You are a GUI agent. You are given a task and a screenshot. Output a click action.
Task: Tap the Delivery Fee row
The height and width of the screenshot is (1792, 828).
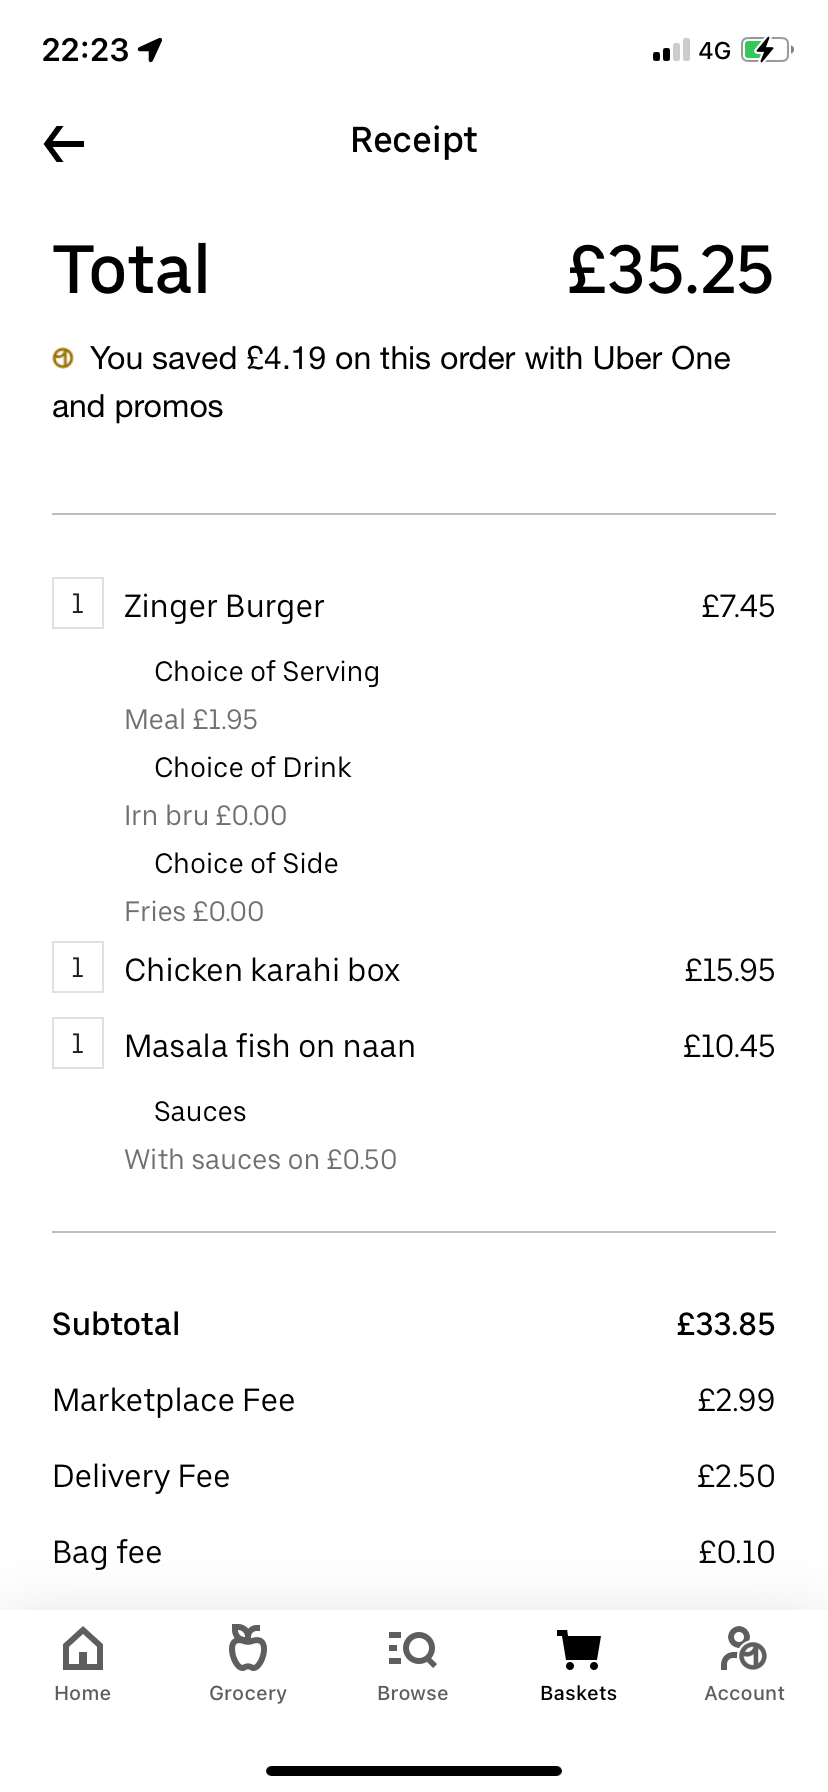coord(413,1476)
